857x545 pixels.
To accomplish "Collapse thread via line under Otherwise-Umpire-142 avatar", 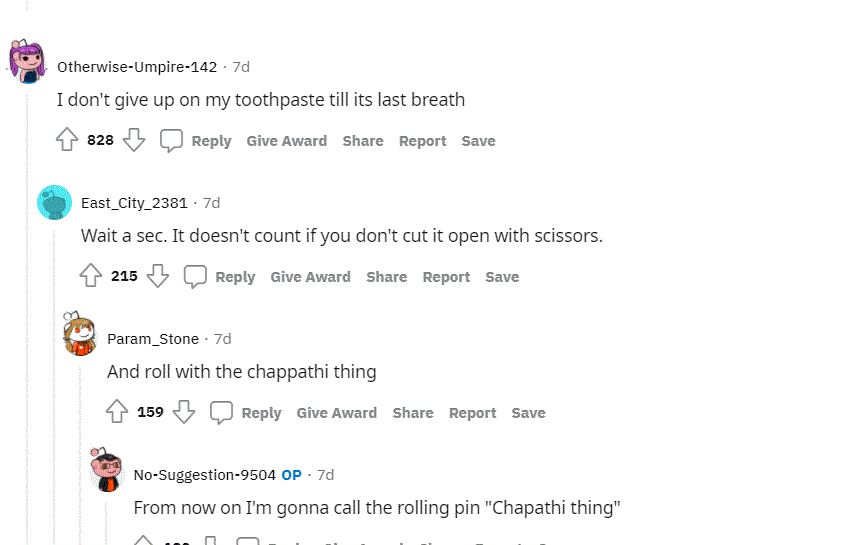I will (x=27, y=314).
